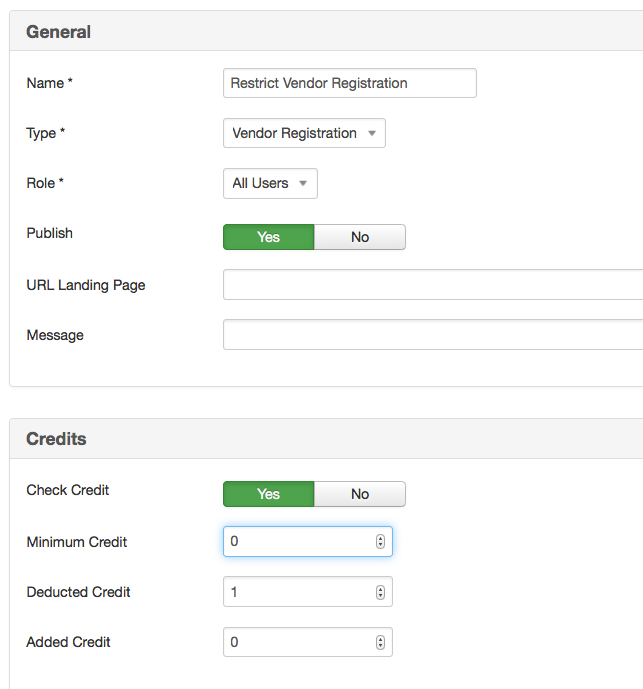Click the Deducted Credit stepper arrows

(x=380, y=592)
